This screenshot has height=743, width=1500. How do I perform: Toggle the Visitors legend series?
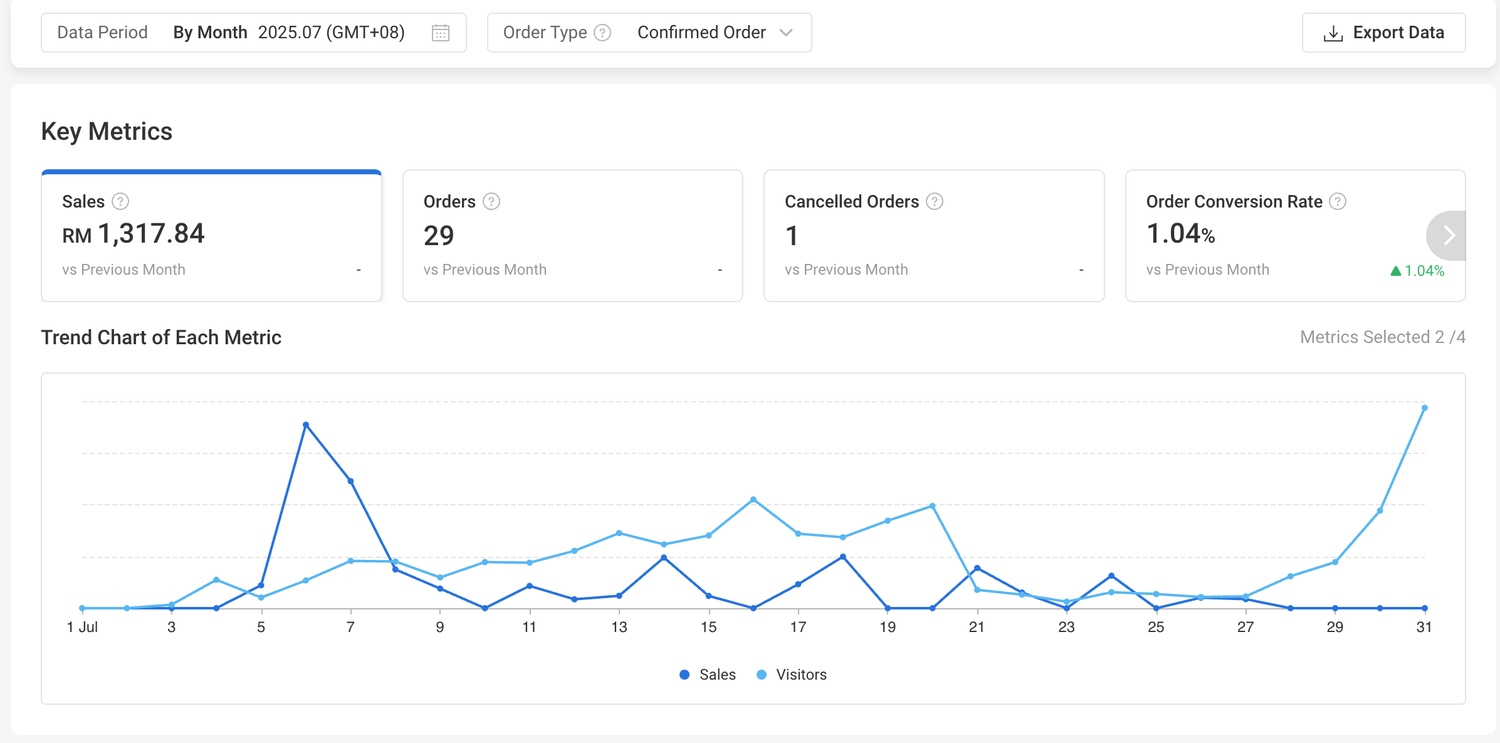791,675
